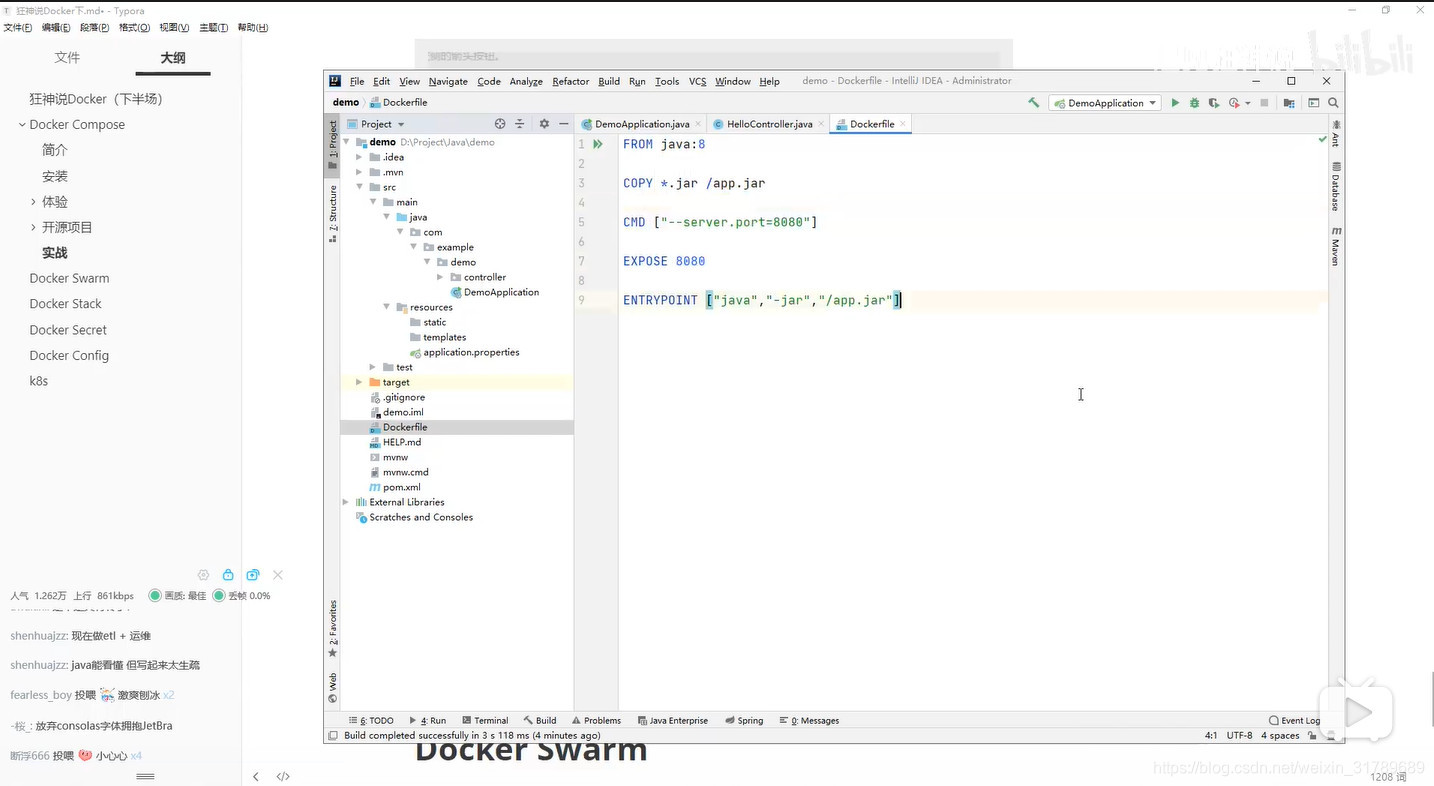Expand the .idea folder

[x=360, y=157]
